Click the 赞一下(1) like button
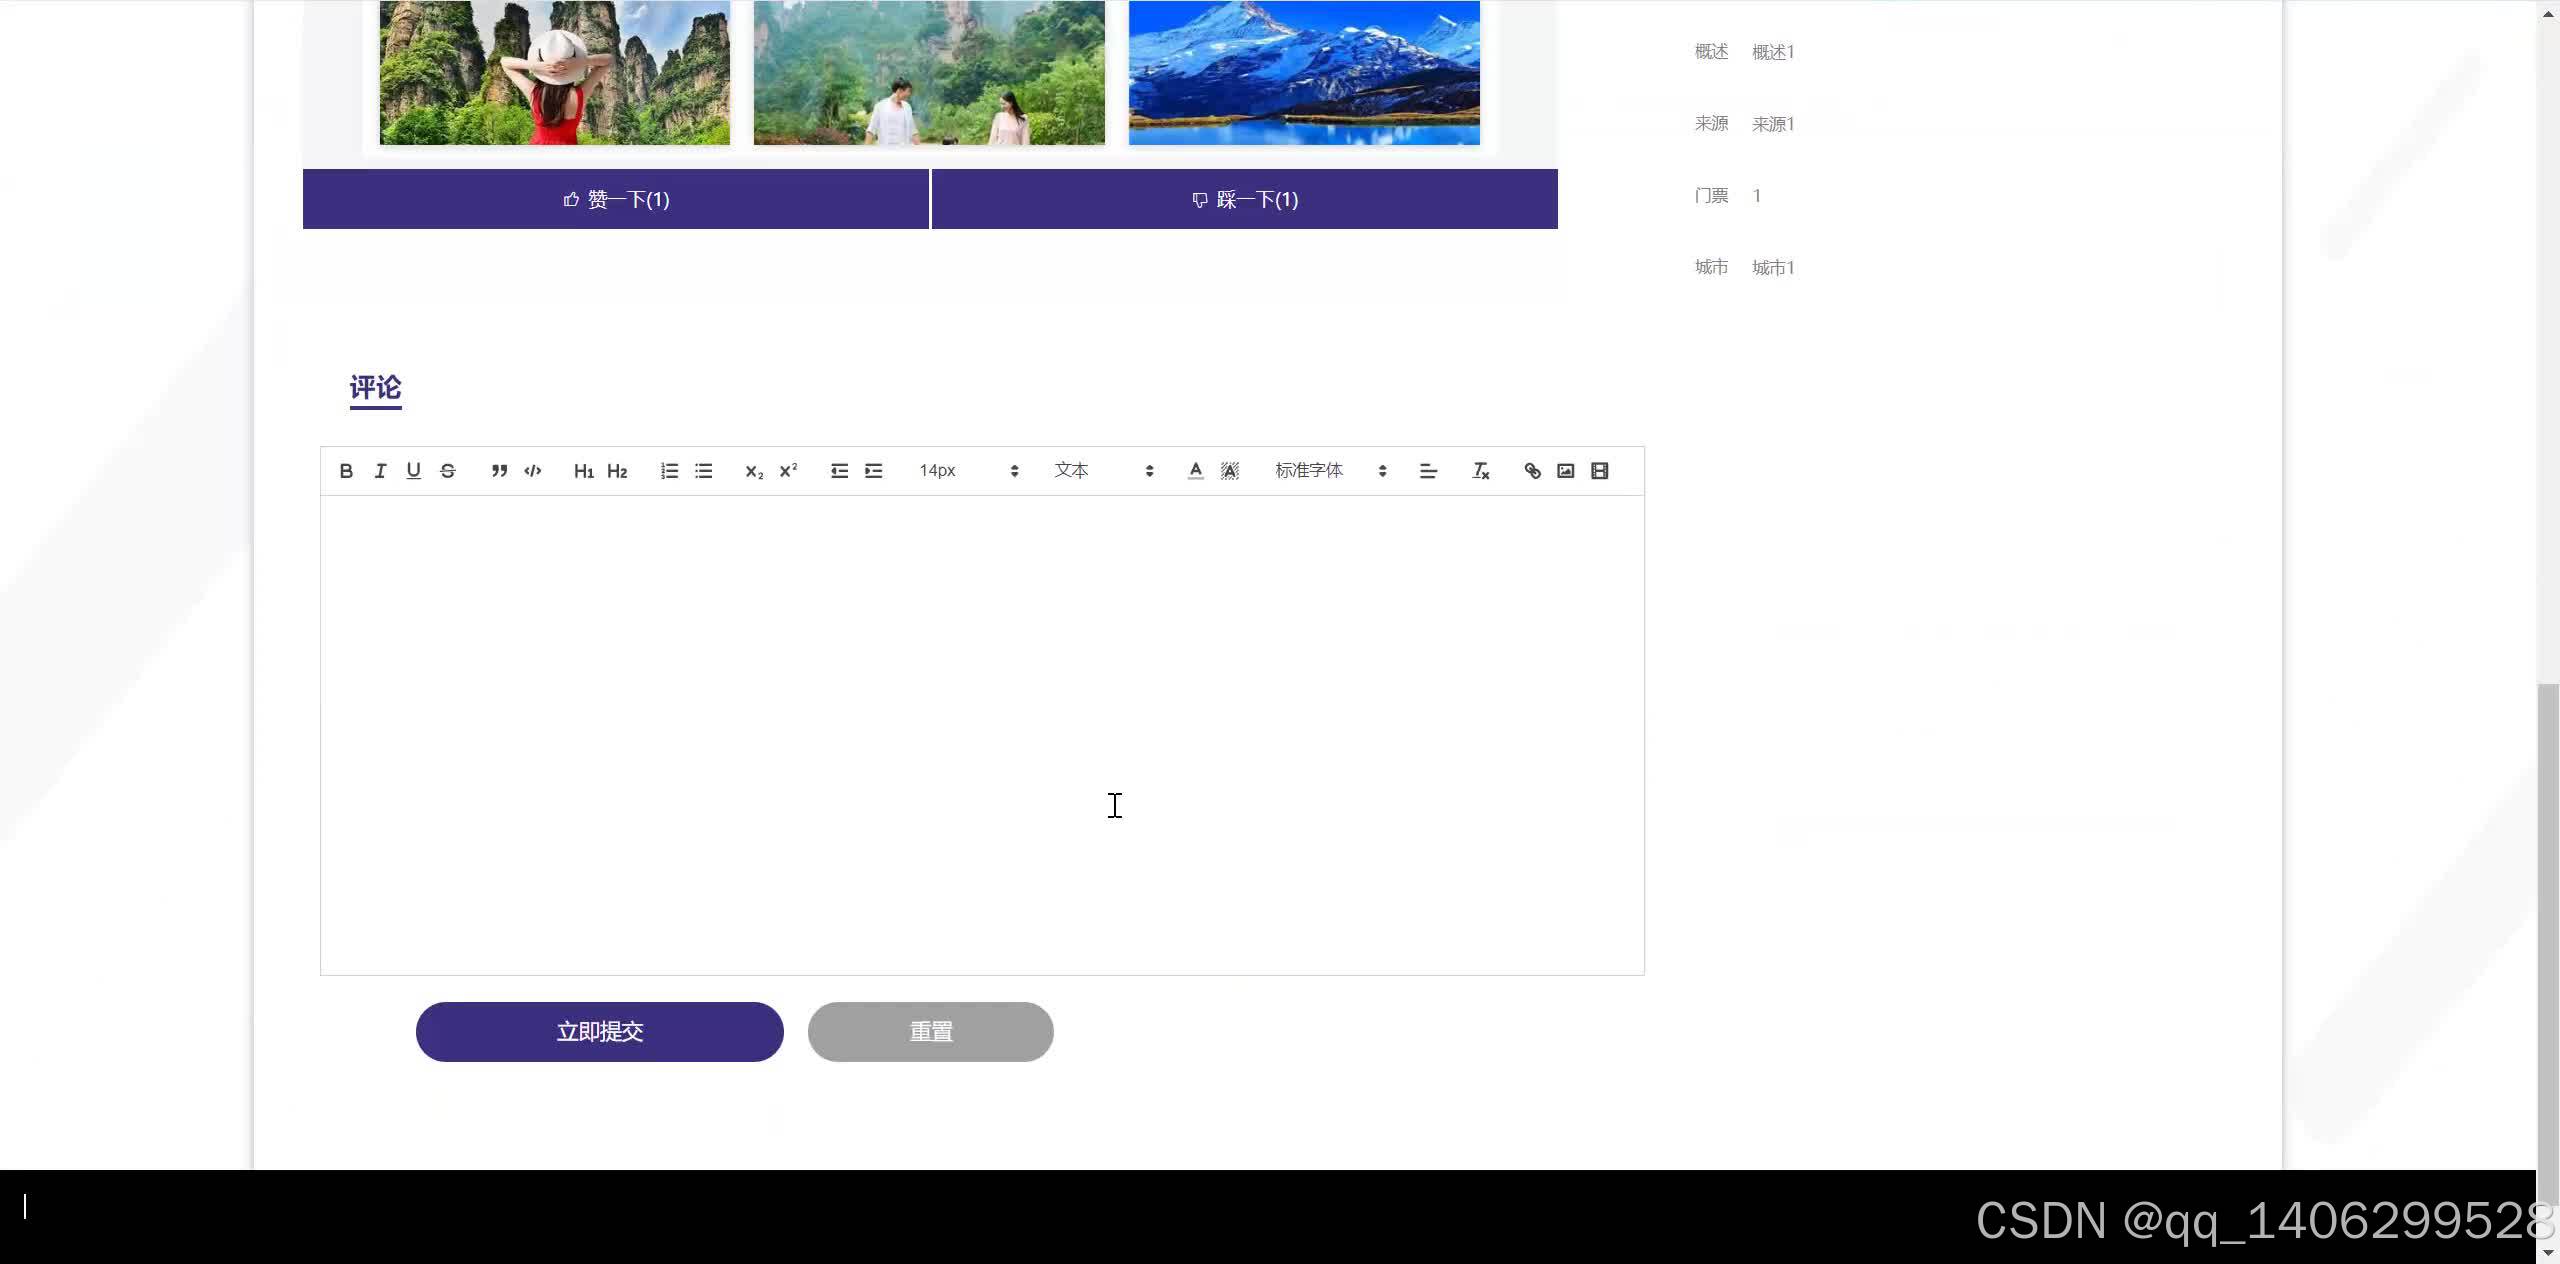This screenshot has height=1264, width=2560. tap(616, 199)
